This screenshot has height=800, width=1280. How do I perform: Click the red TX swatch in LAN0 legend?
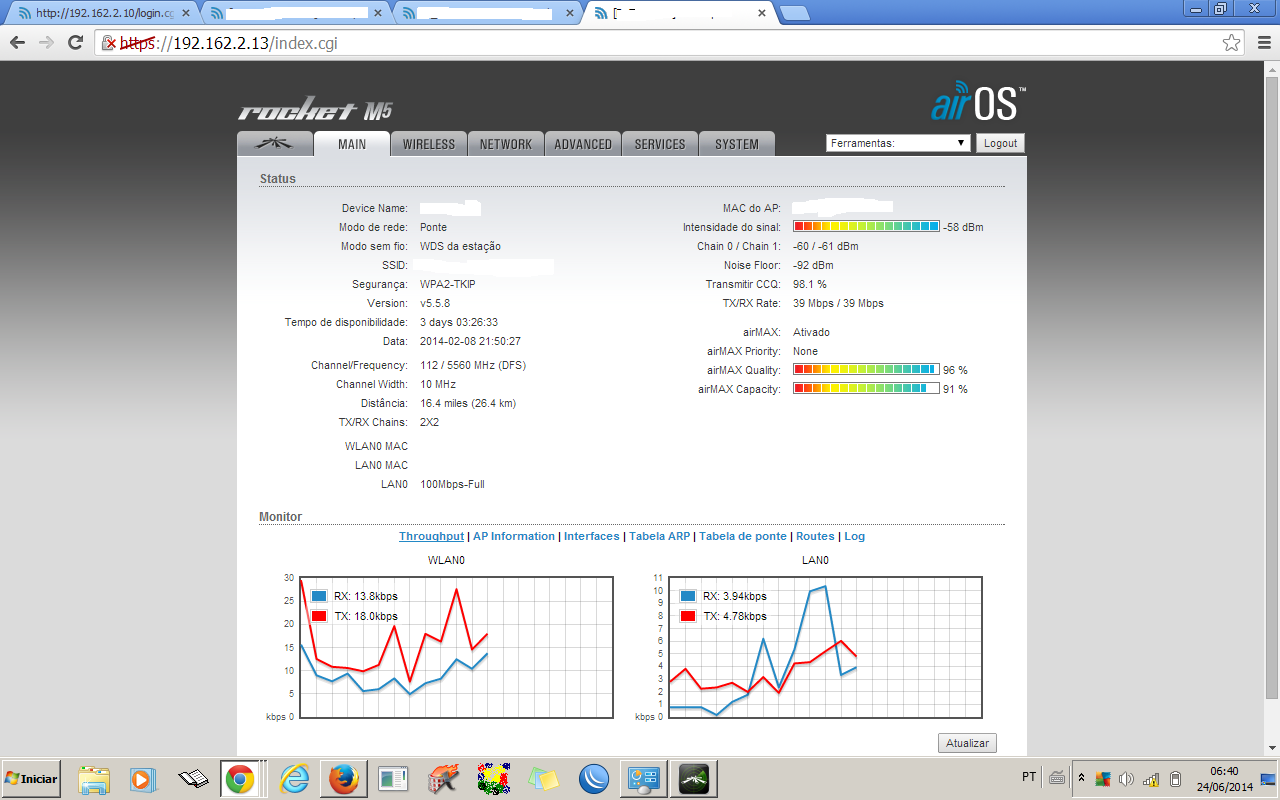pos(688,616)
